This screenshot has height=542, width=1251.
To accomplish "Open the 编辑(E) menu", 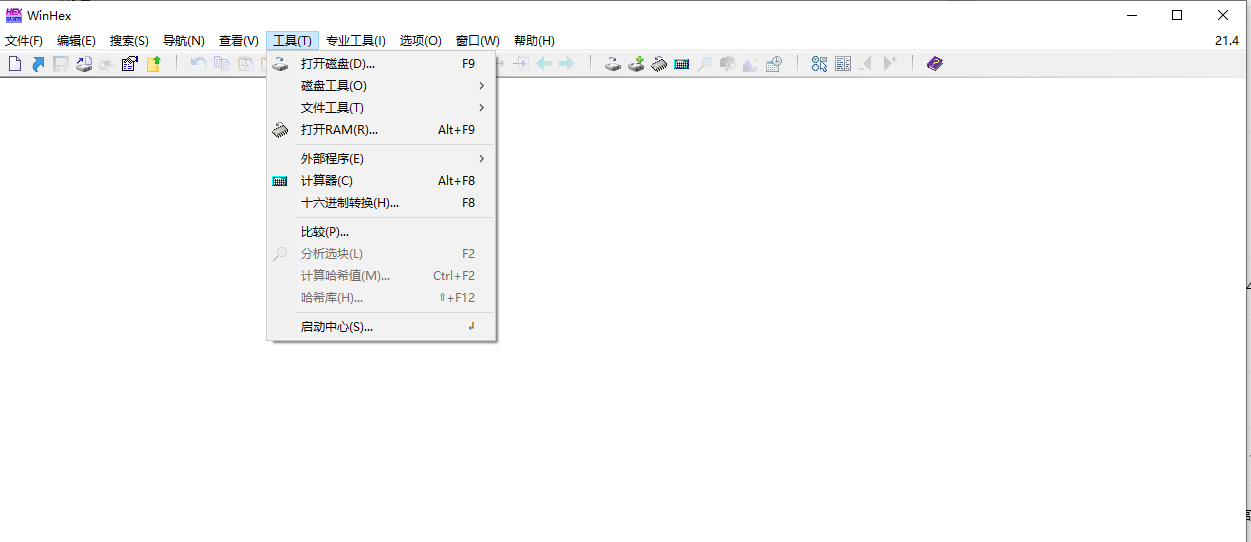I will pos(76,41).
